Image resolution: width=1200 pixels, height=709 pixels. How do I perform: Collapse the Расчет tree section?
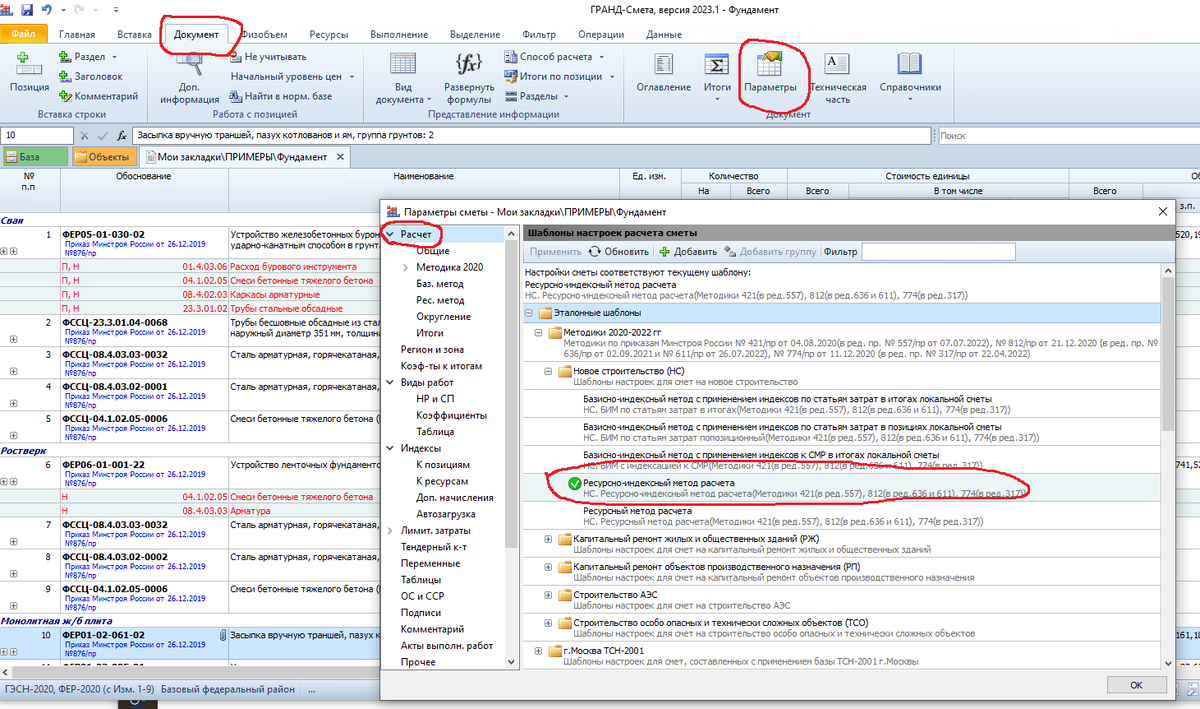coord(390,234)
